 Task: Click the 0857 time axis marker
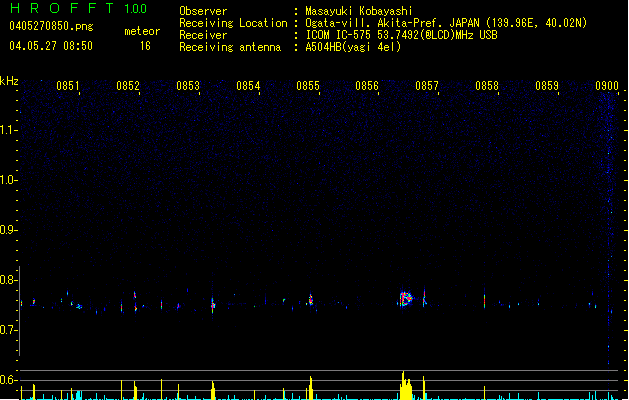pyautogui.click(x=427, y=86)
